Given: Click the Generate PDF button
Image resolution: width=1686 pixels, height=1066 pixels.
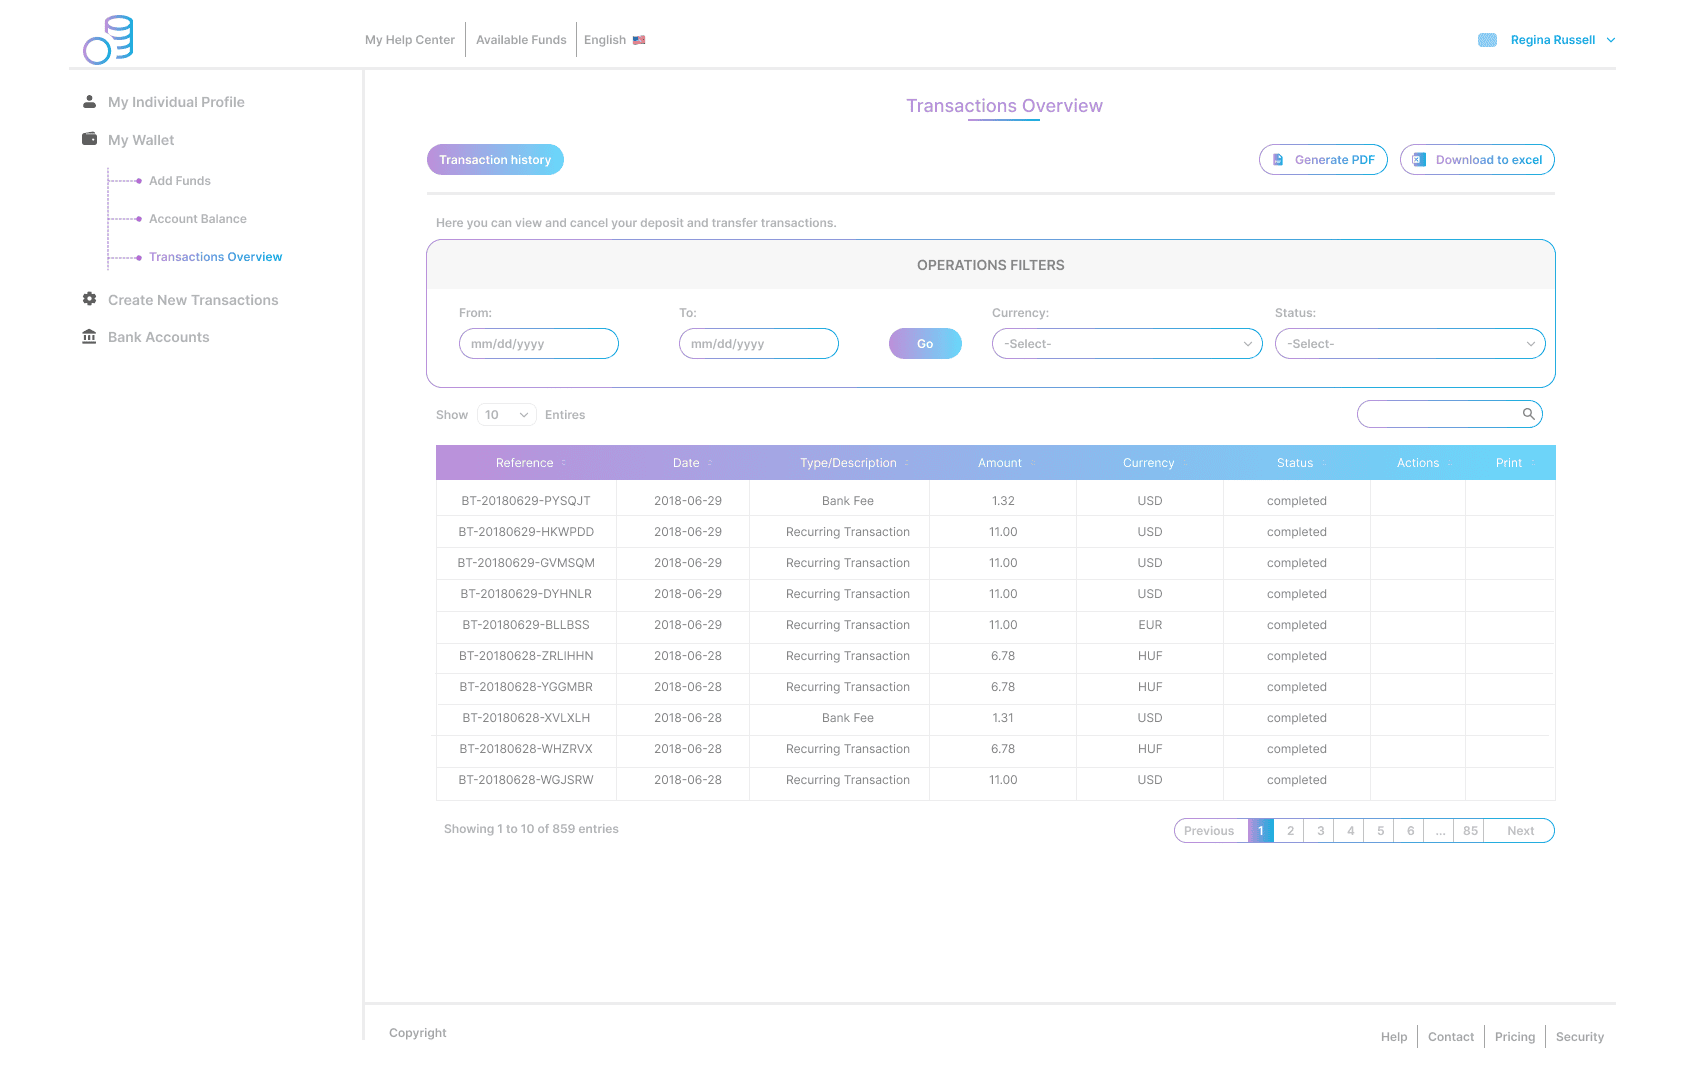Looking at the screenshot, I should click(x=1322, y=160).
